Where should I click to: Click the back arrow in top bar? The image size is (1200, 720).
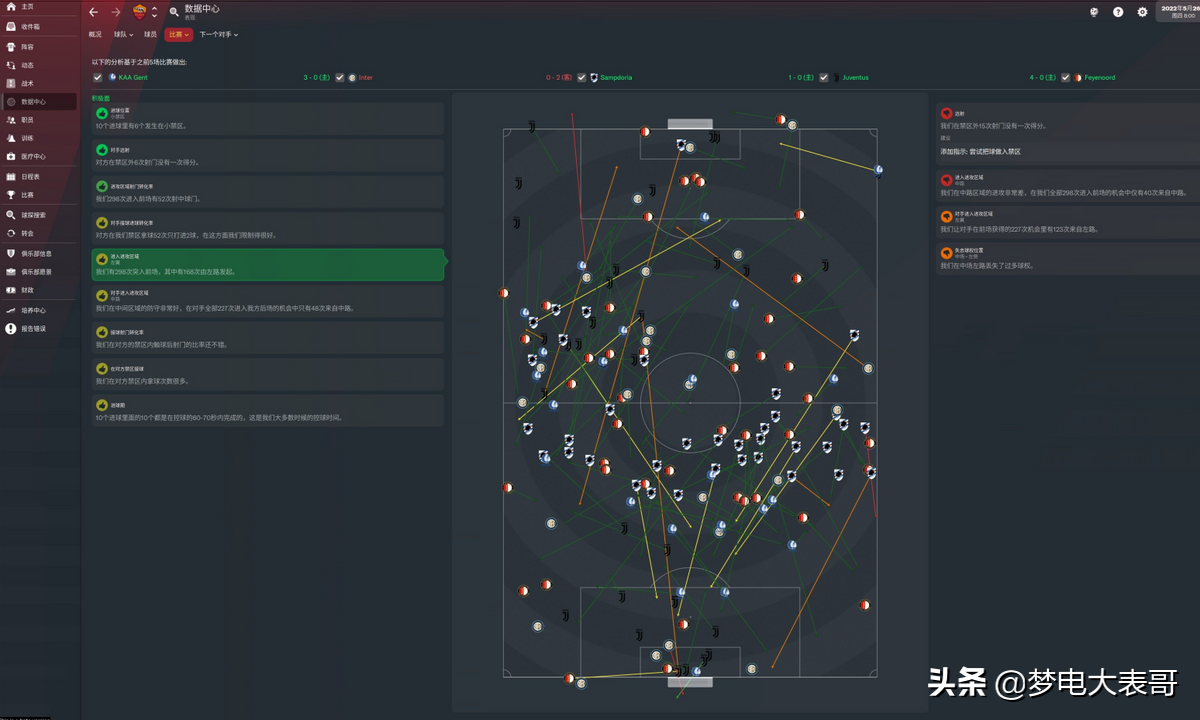coord(94,12)
